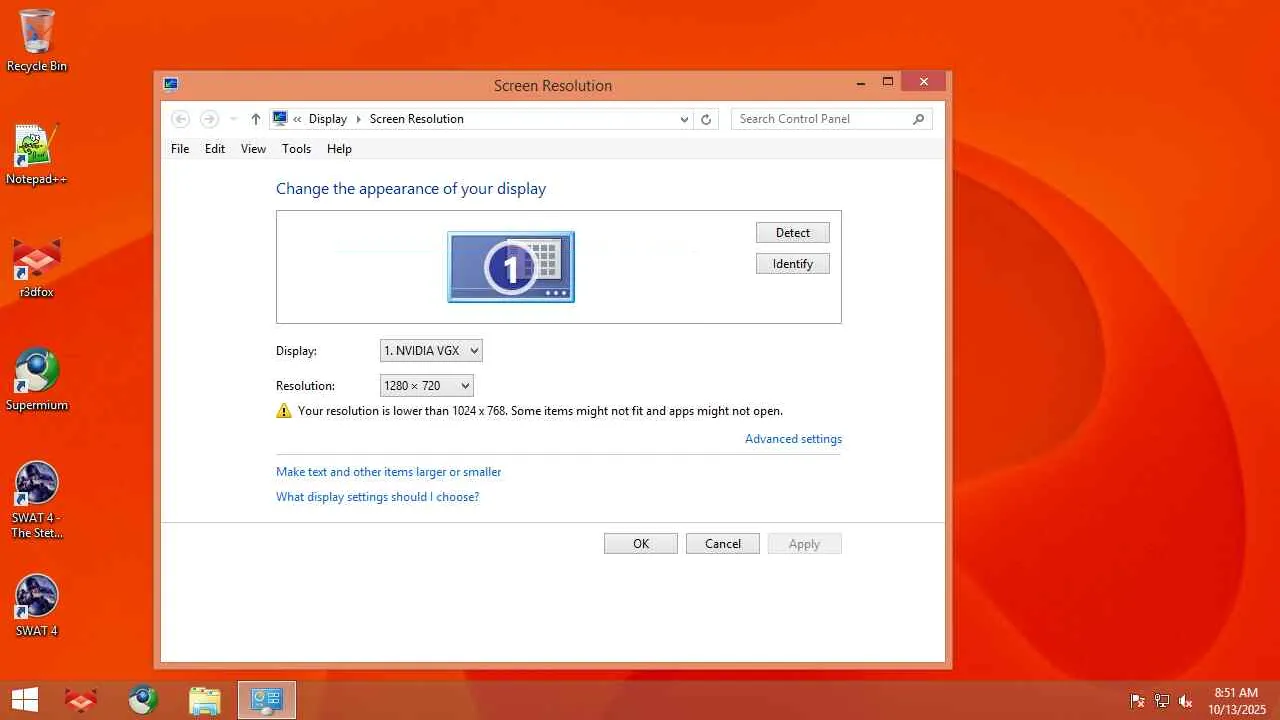This screenshot has height=720, width=1280.
Task: Open the Help menu
Action: tap(339, 149)
